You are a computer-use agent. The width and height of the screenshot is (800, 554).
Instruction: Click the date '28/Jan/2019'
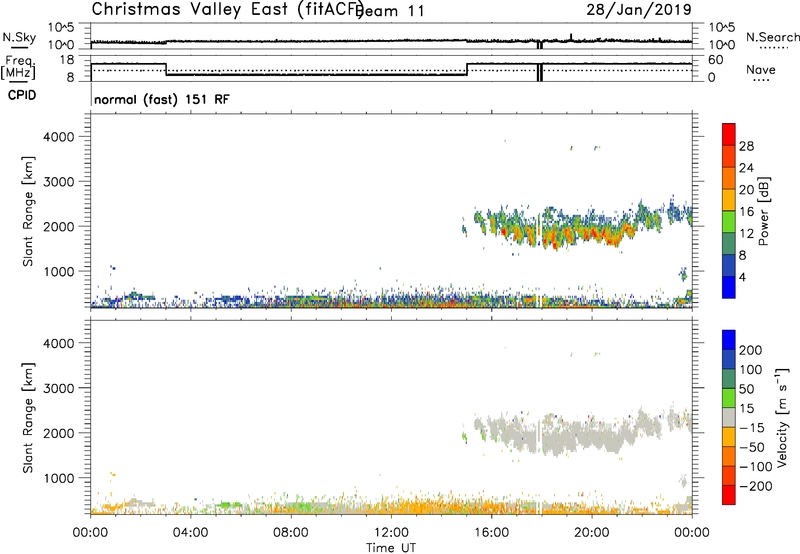pyautogui.click(x=639, y=9)
